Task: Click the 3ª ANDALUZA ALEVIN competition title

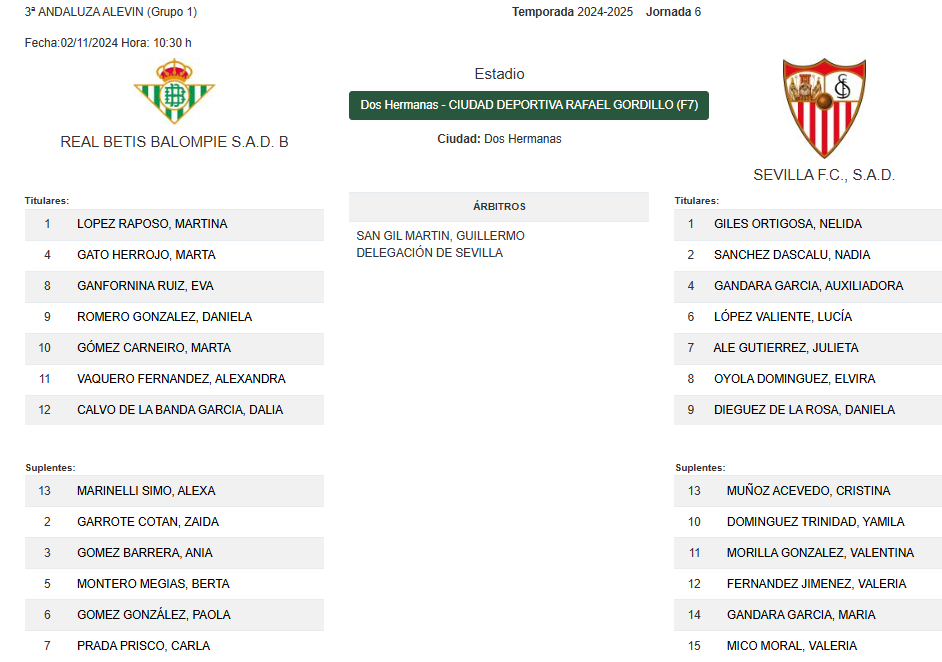Action: pyautogui.click(x=111, y=12)
